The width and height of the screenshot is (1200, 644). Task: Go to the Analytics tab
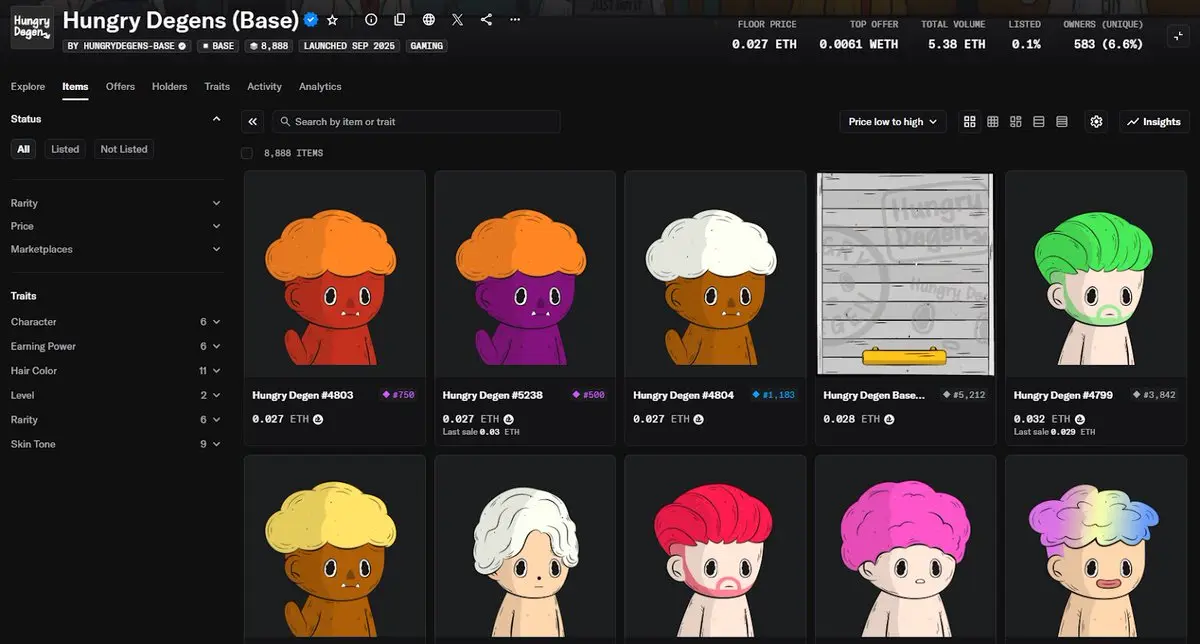tap(320, 87)
